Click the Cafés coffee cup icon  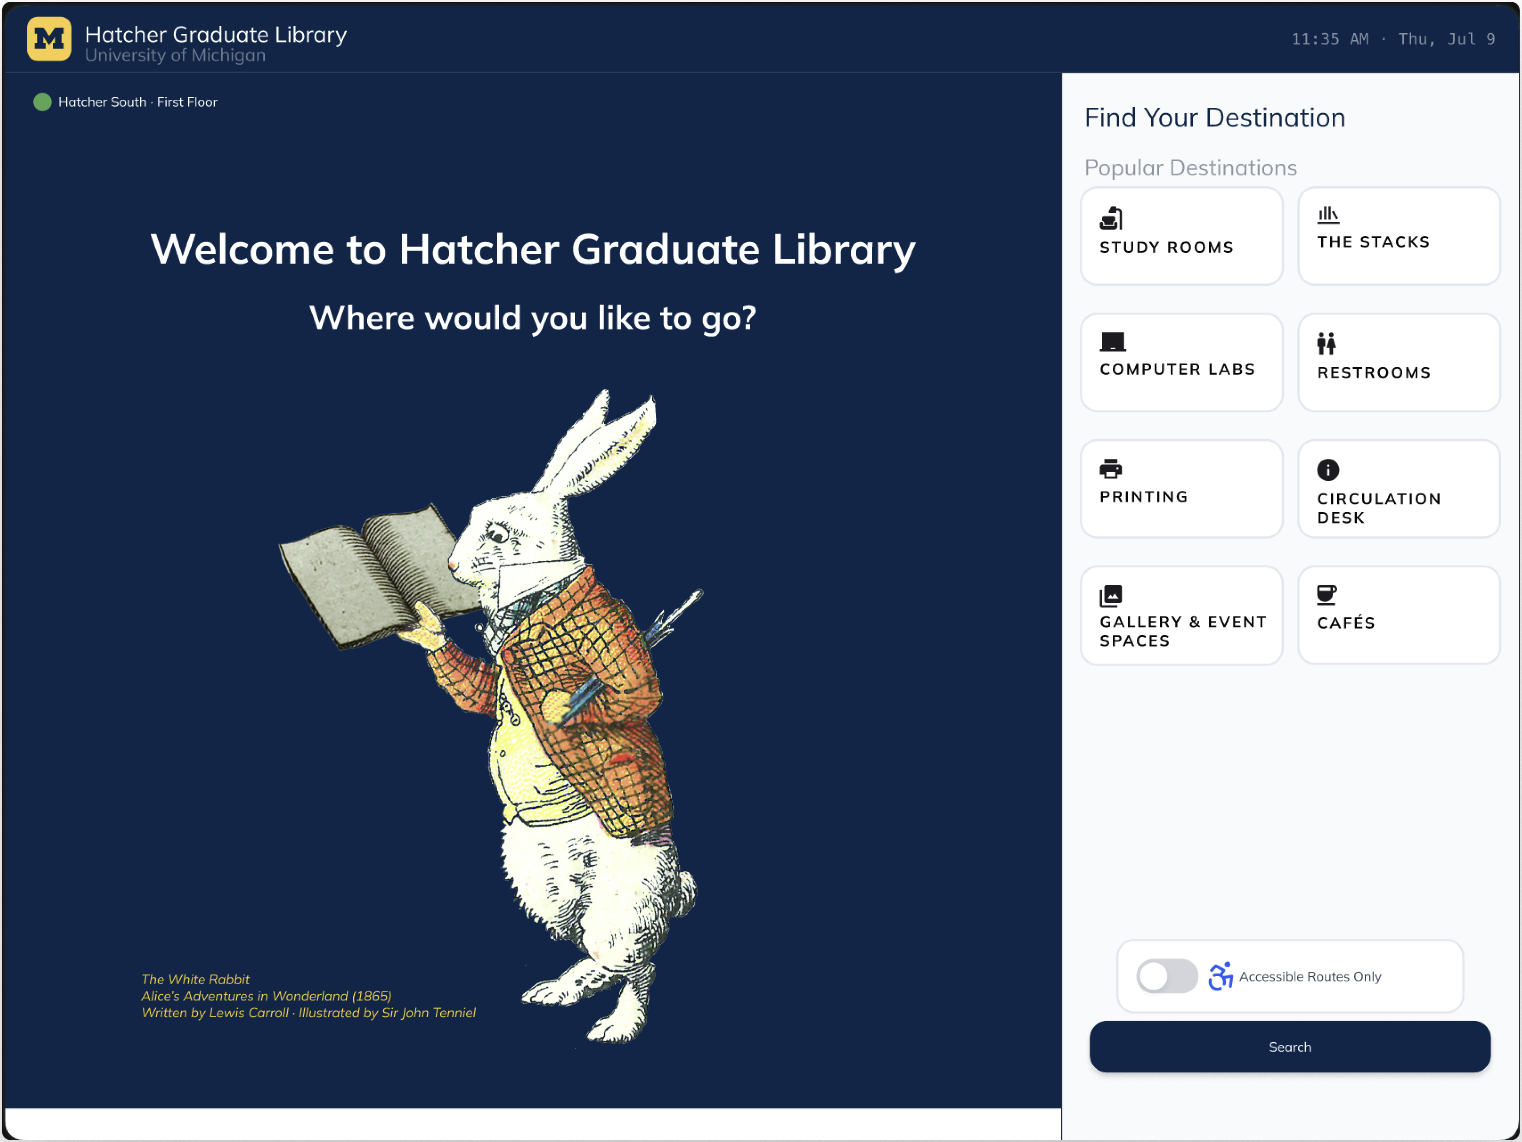(x=1327, y=595)
